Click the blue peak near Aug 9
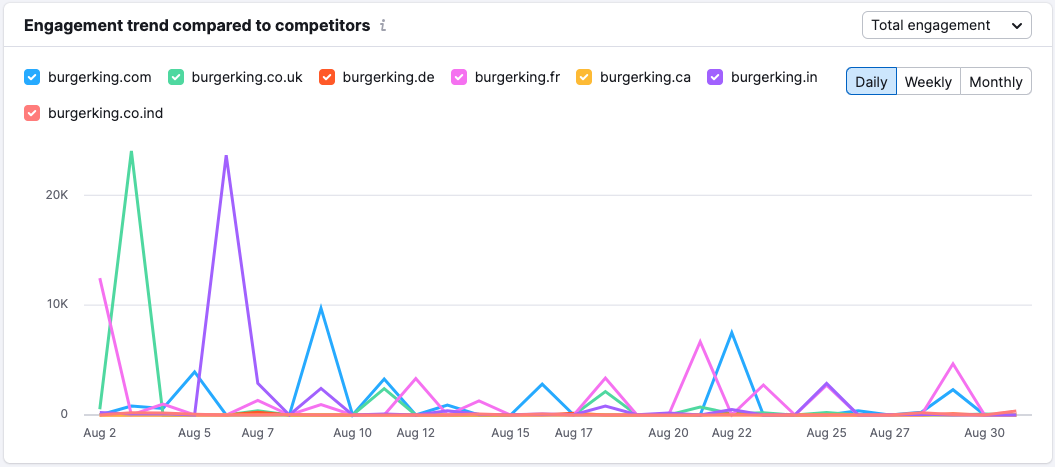 coord(321,308)
